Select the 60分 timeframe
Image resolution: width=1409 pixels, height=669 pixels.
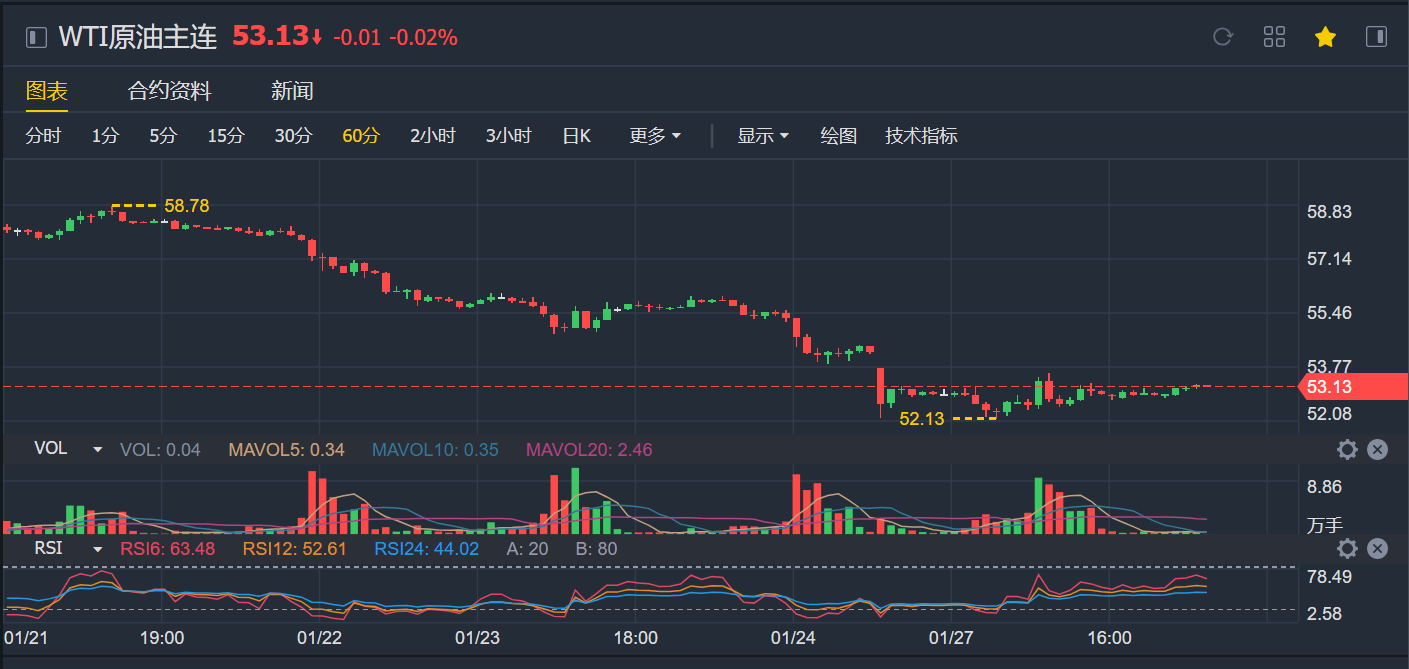361,136
